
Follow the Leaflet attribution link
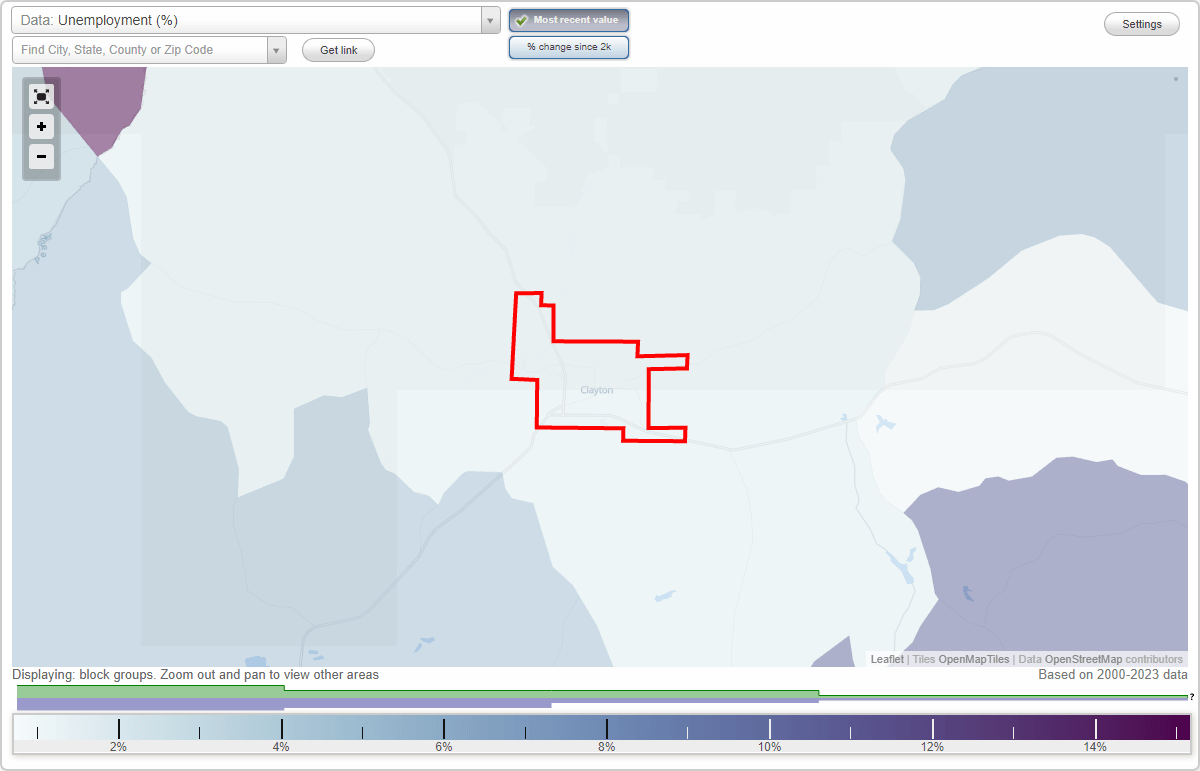click(x=886, y=659)
